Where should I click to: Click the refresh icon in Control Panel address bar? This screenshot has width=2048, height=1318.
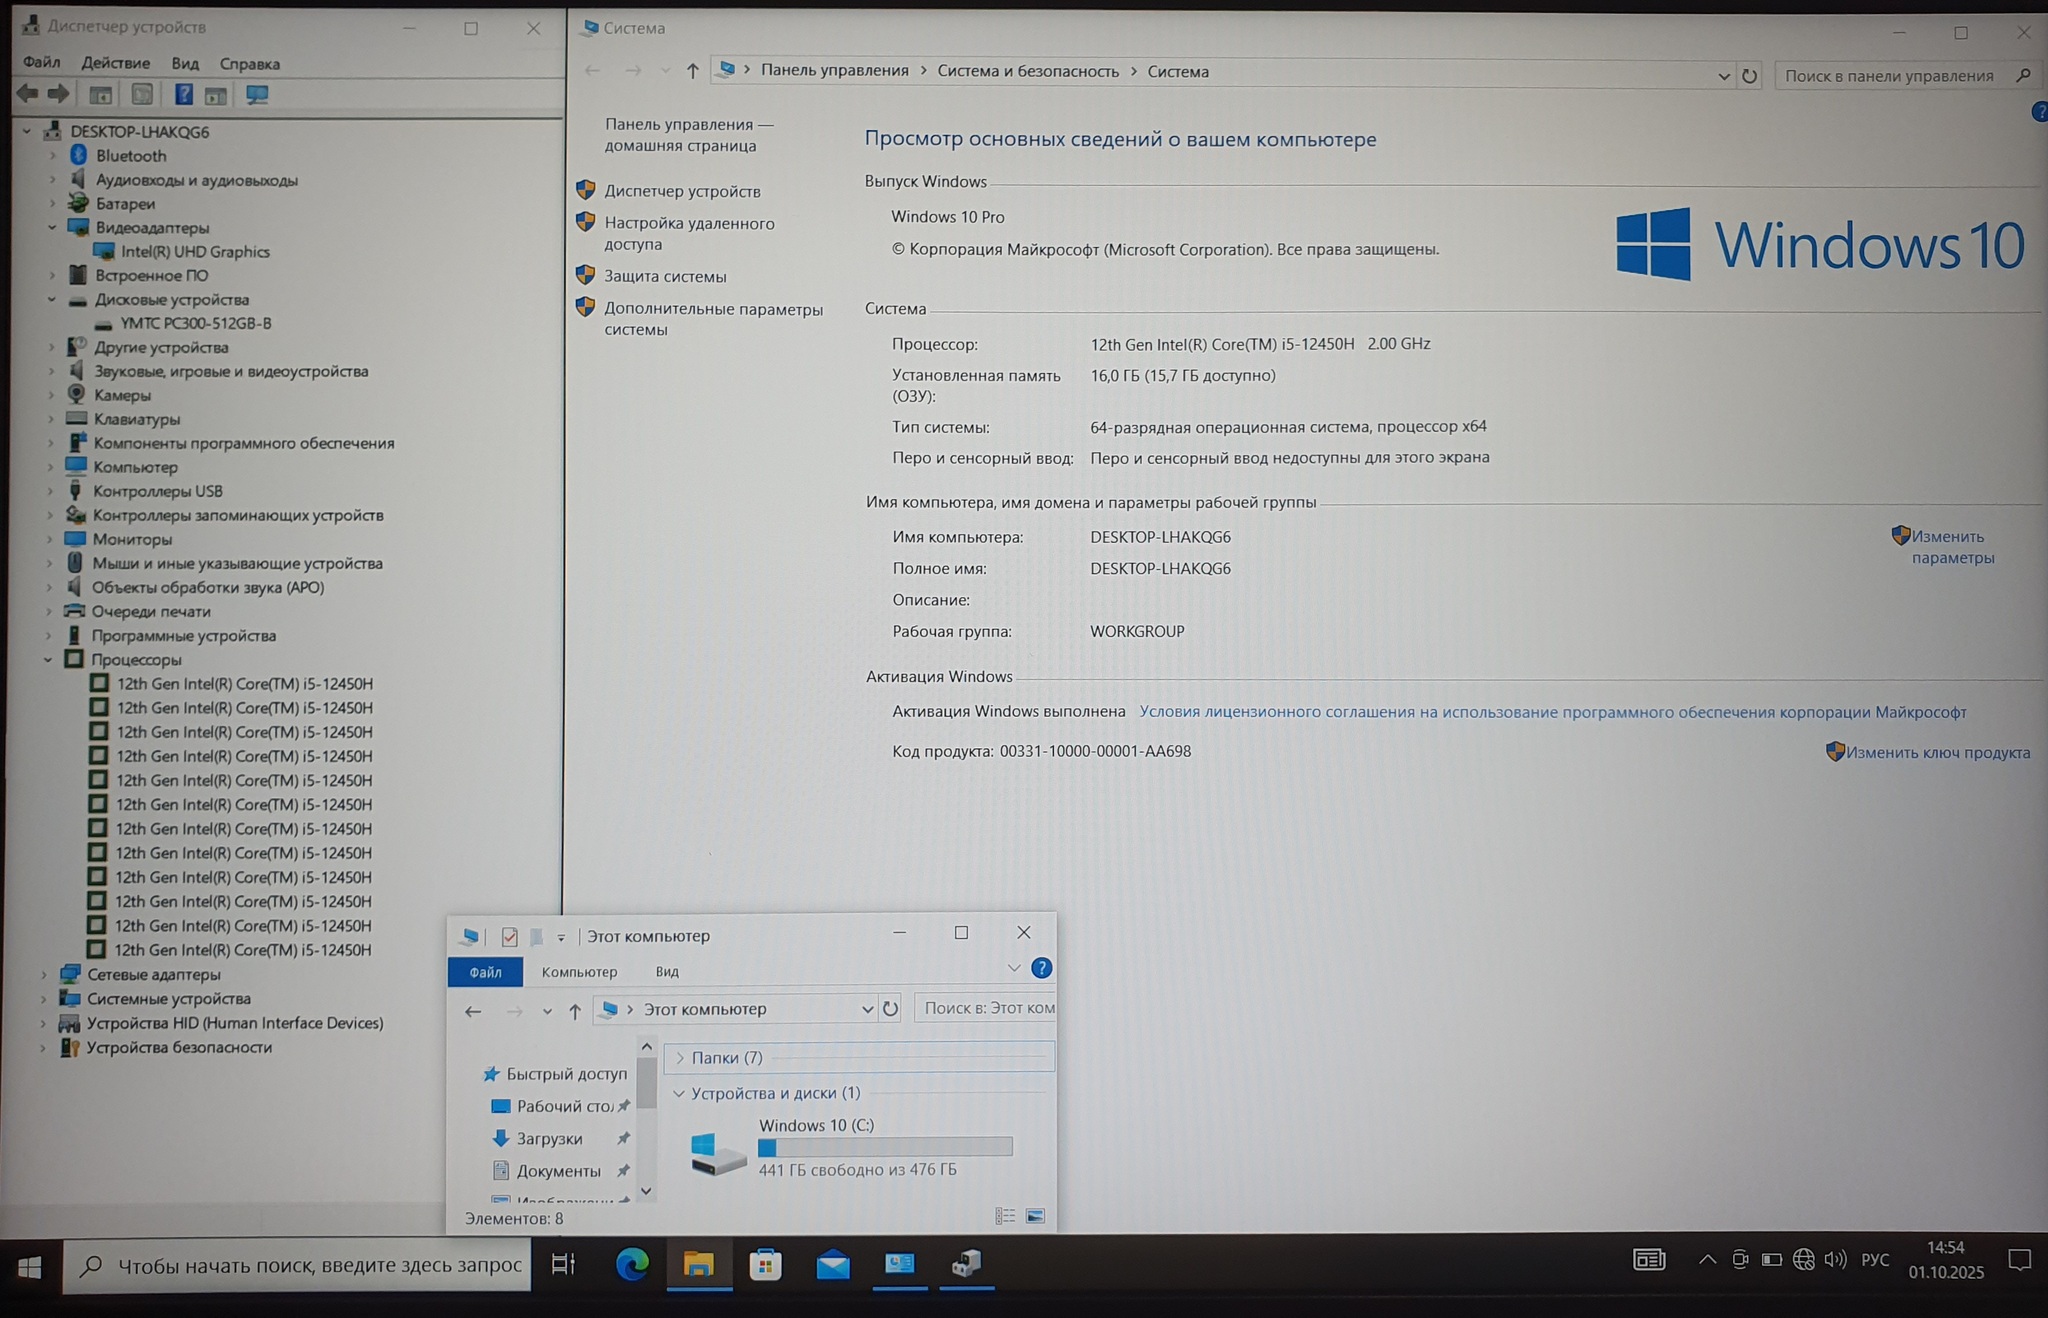coord(1749,76)
